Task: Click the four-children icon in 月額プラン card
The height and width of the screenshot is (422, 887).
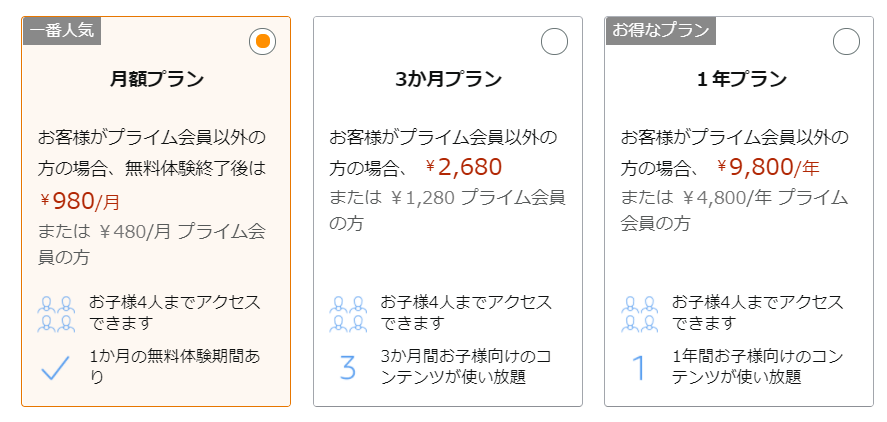Action: pos(56,313)
